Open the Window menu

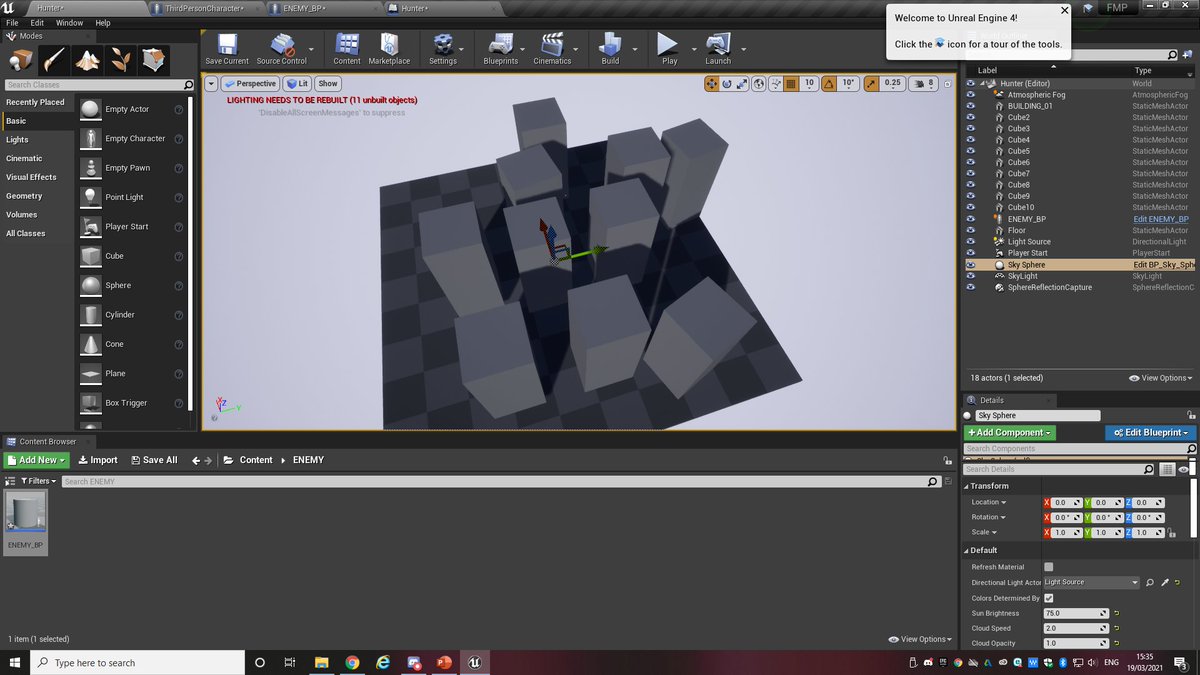(69, 22)
